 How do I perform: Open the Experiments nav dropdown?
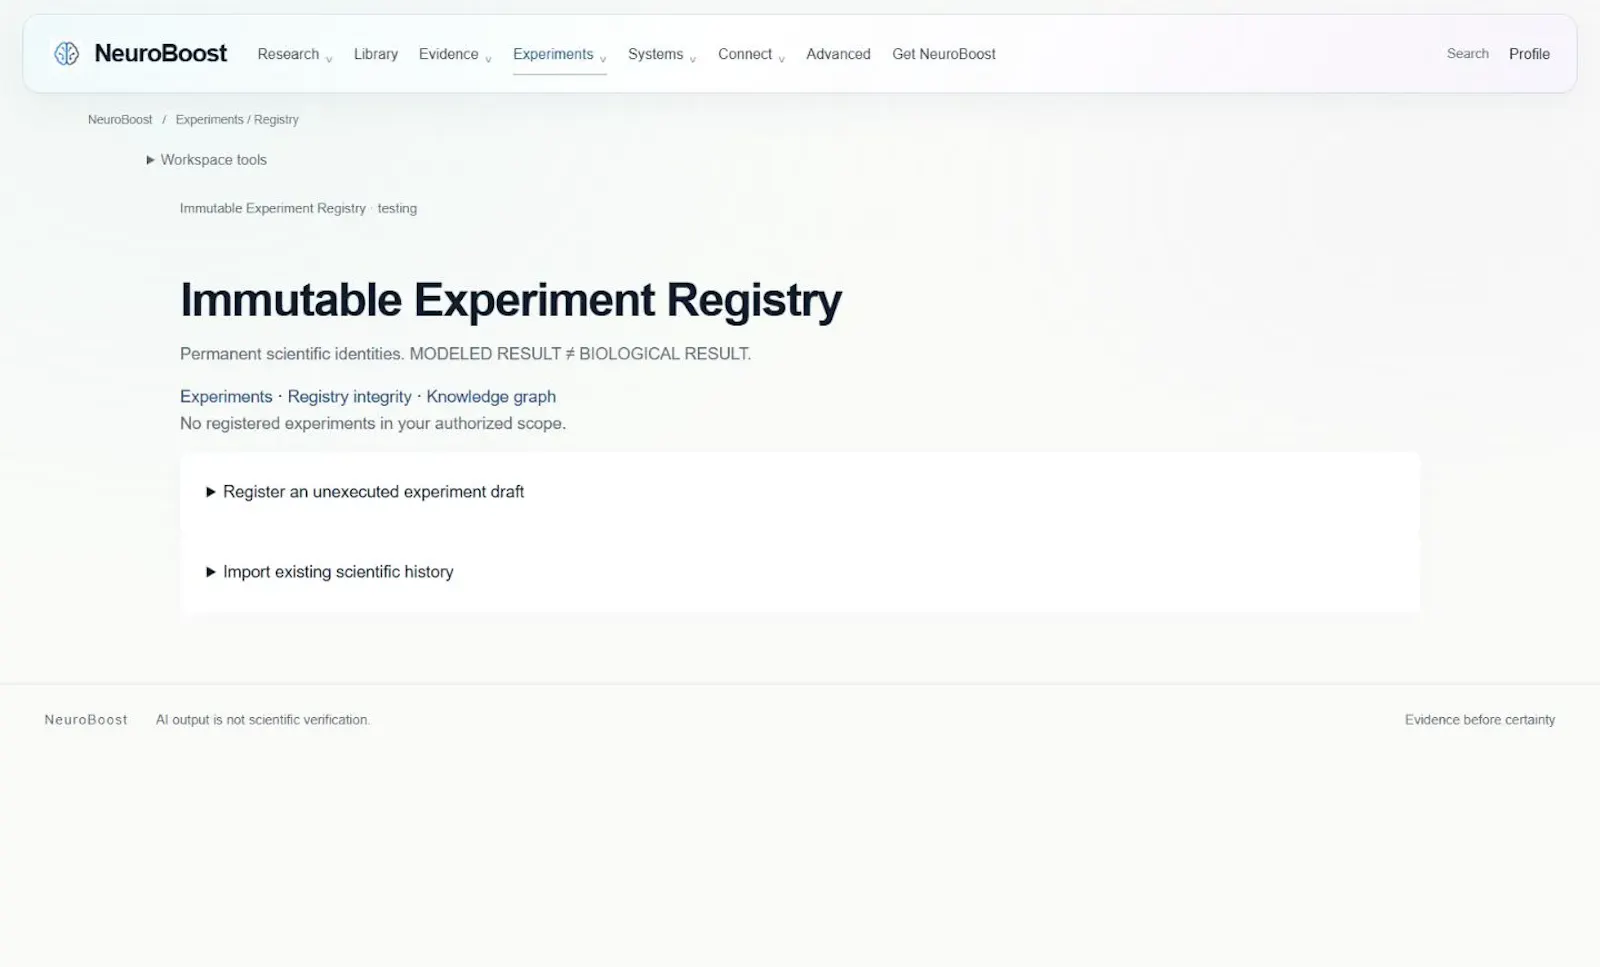click(x=560, y=54)
